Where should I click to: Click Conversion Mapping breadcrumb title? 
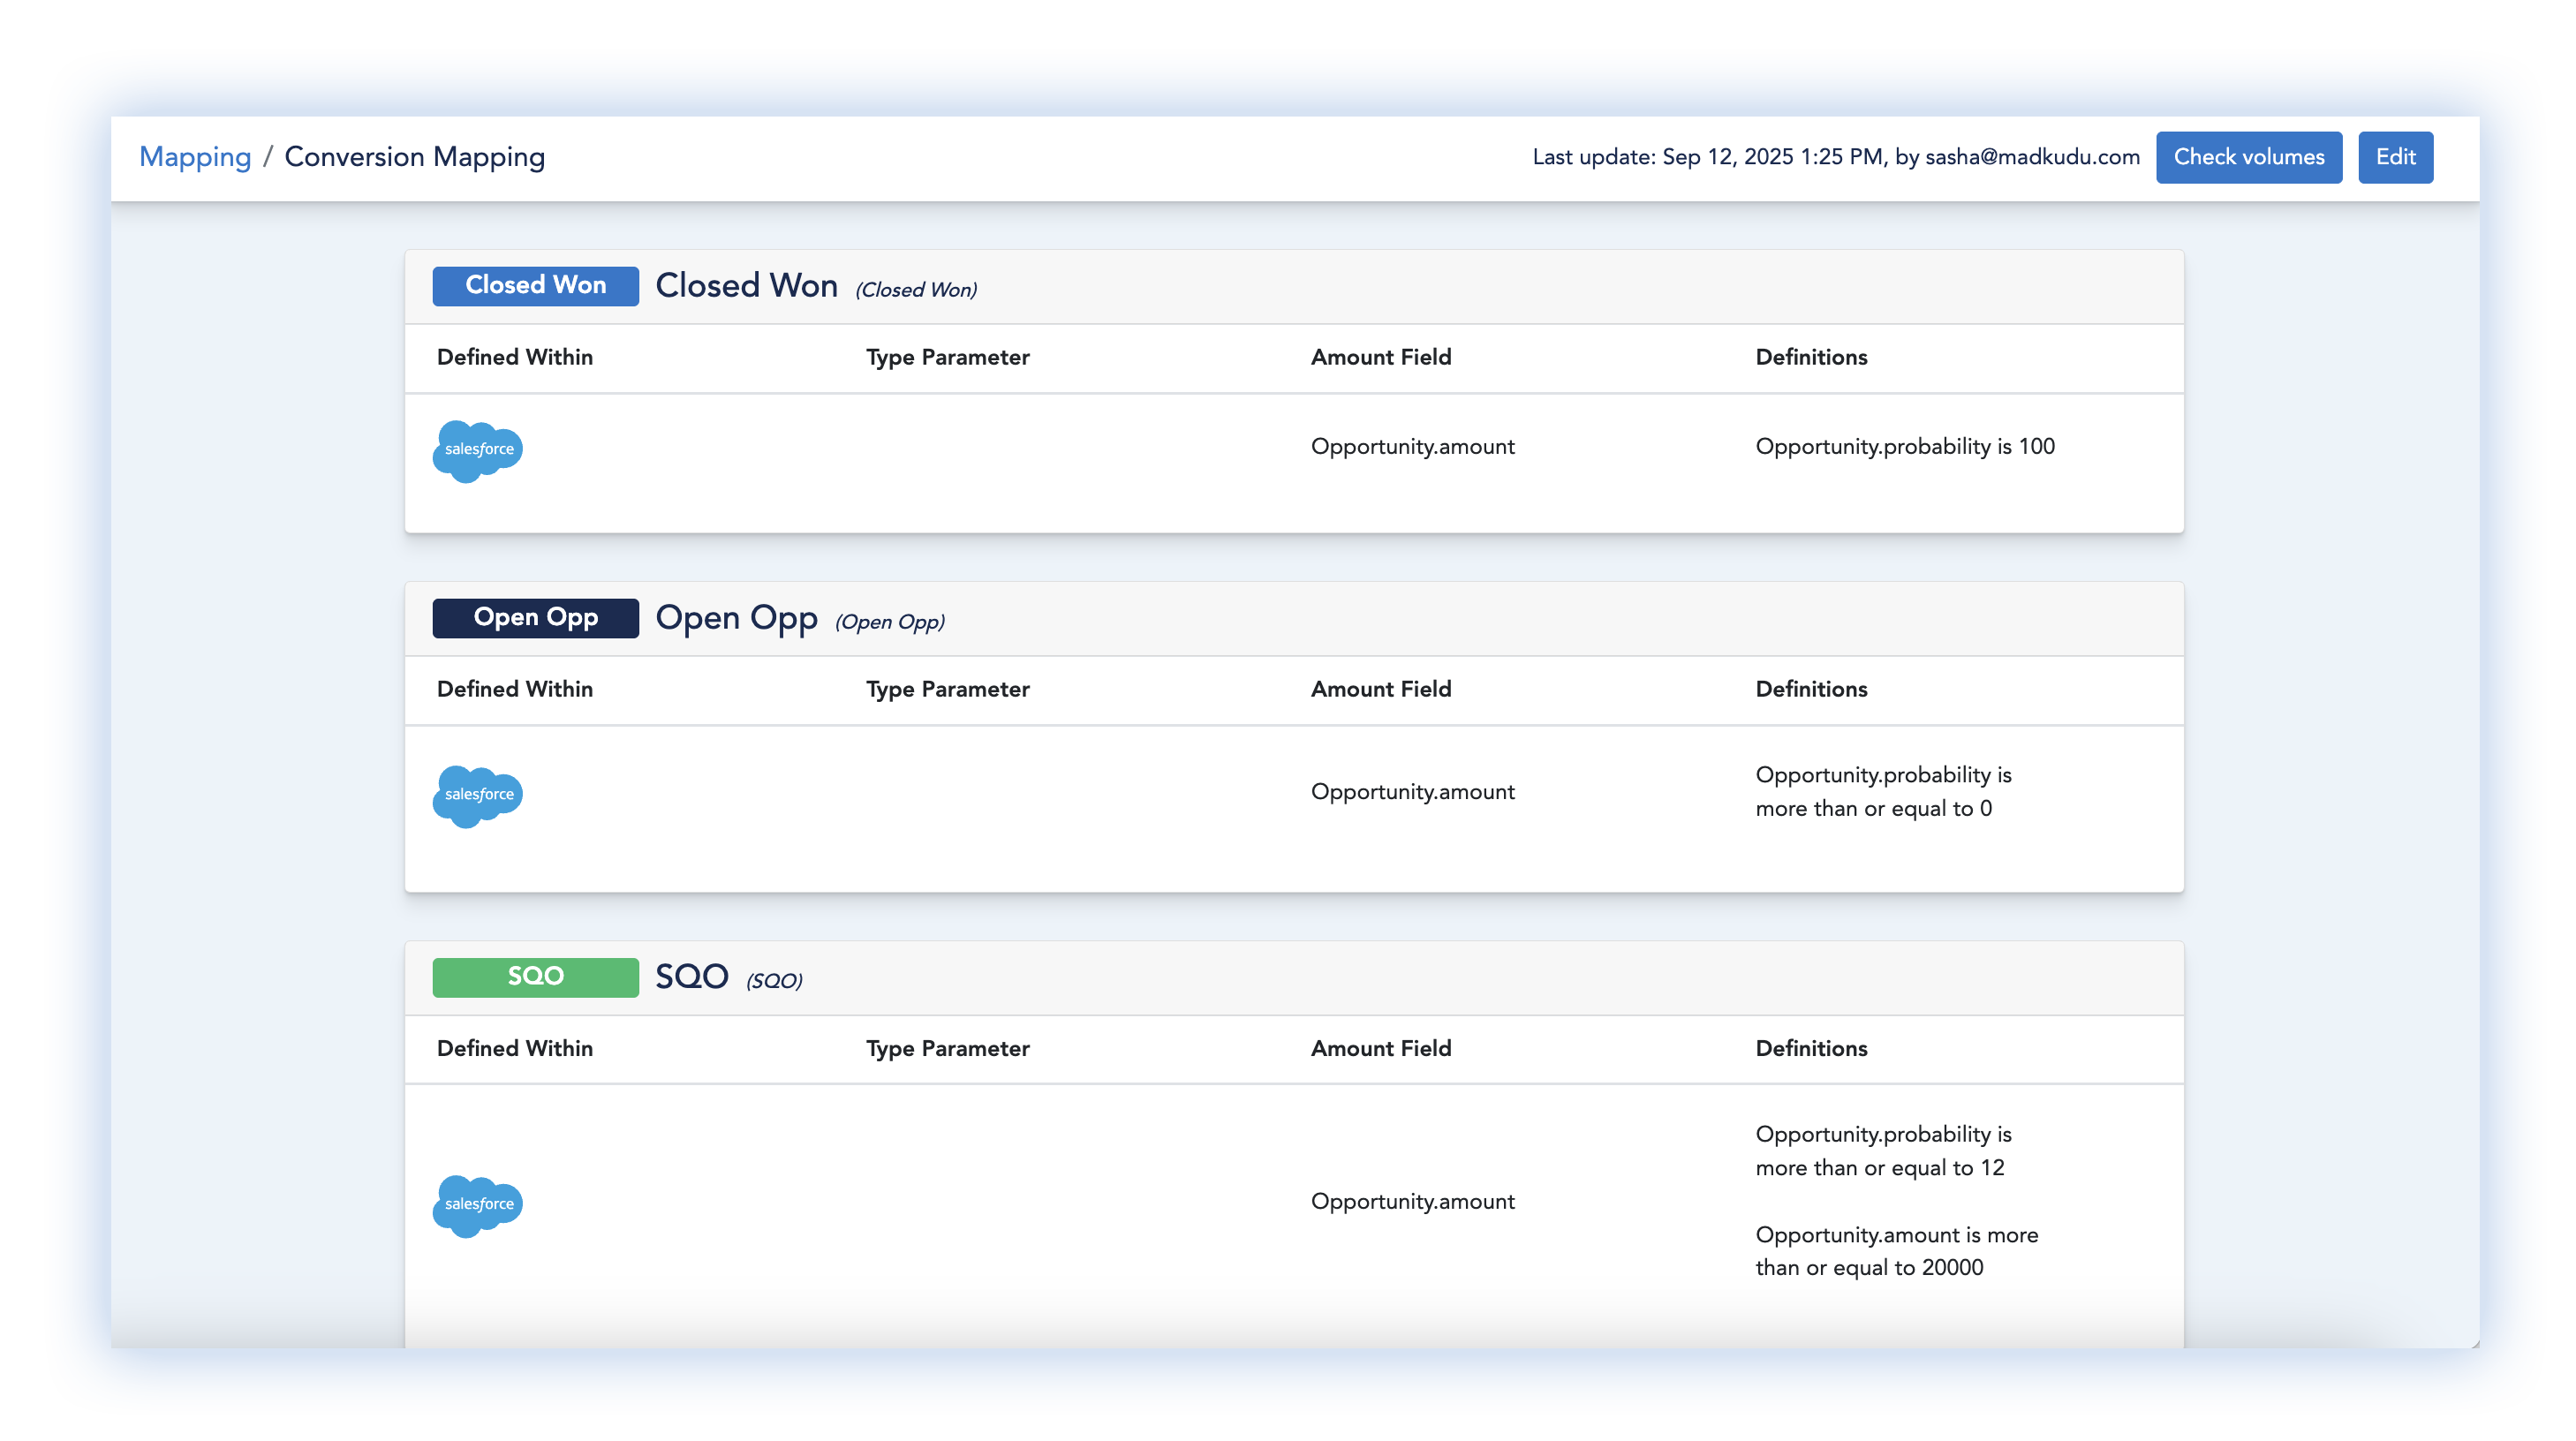coord(414,157)
